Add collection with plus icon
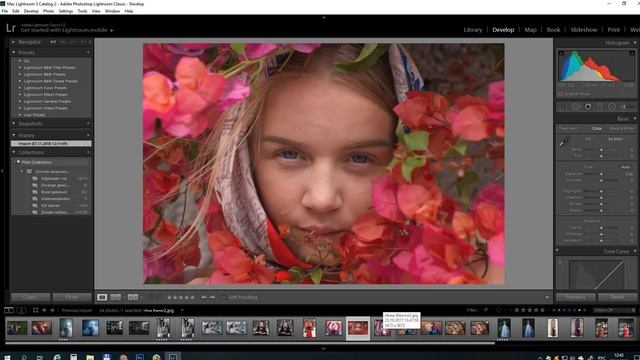Viewport: 640px width, 360px height. [88, 152]
